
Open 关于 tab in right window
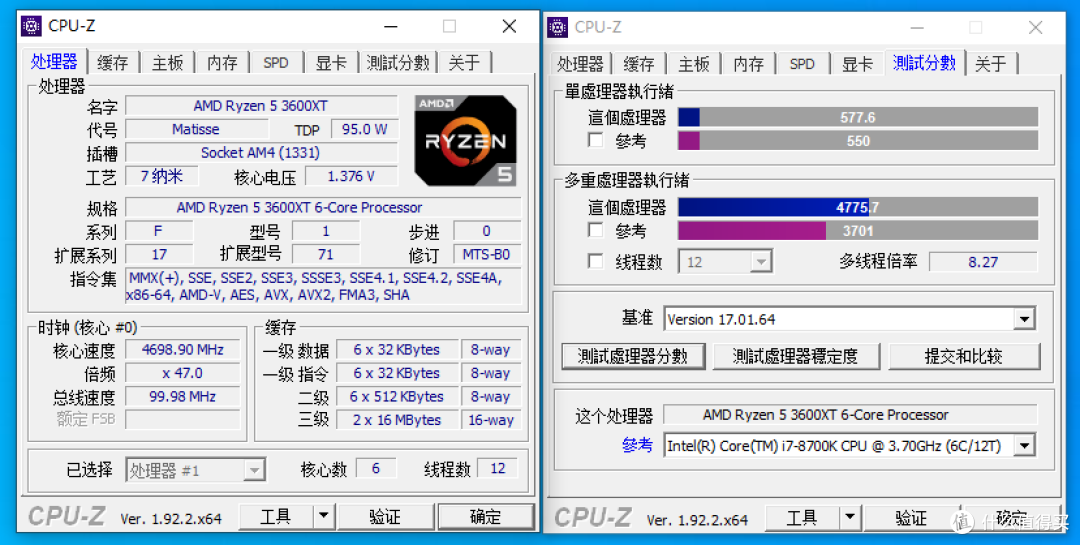990,64
